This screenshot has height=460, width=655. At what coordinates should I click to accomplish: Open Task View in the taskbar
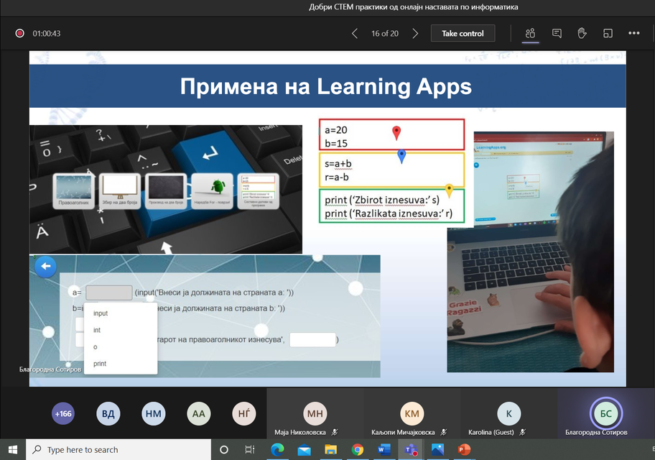point(249,450)
